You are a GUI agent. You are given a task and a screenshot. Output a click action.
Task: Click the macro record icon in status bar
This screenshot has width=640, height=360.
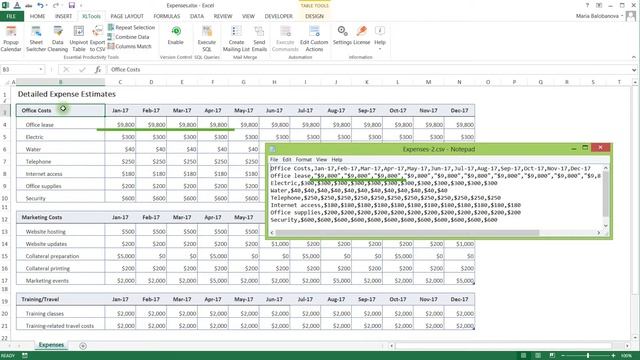pos(25,356)
